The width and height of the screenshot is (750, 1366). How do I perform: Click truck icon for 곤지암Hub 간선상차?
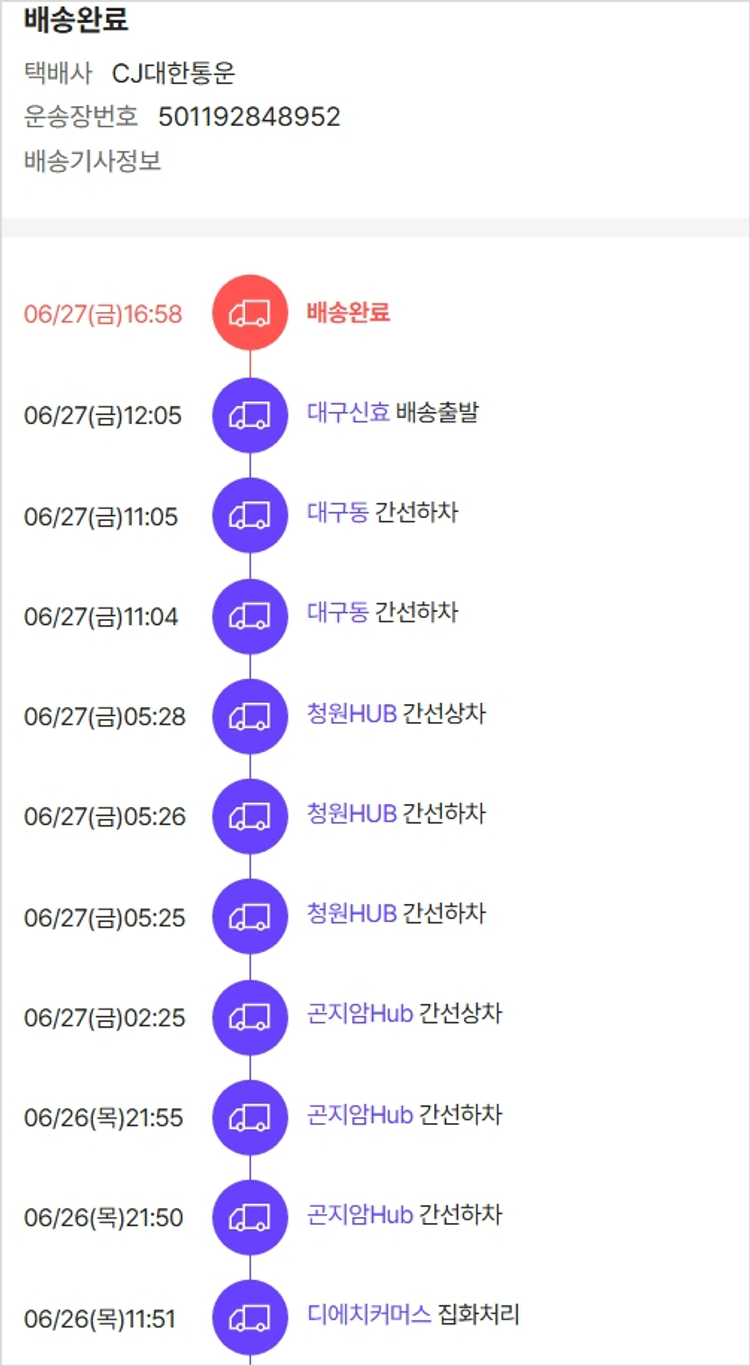click(x=250, y=1017)
